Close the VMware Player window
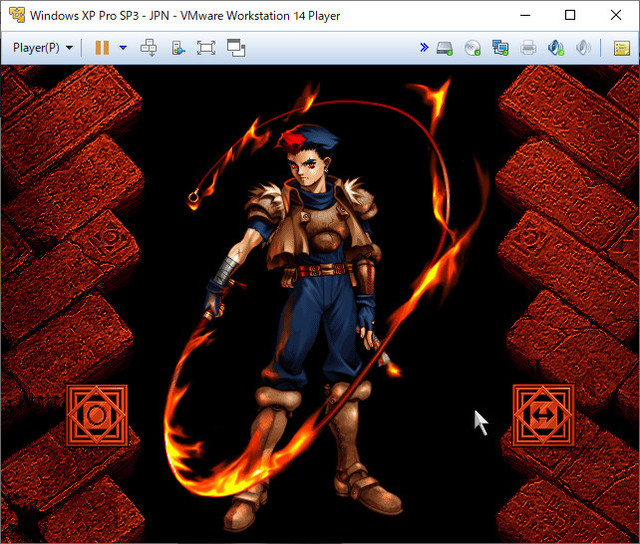This screenshot has width=640, height=544. (616, 16)
